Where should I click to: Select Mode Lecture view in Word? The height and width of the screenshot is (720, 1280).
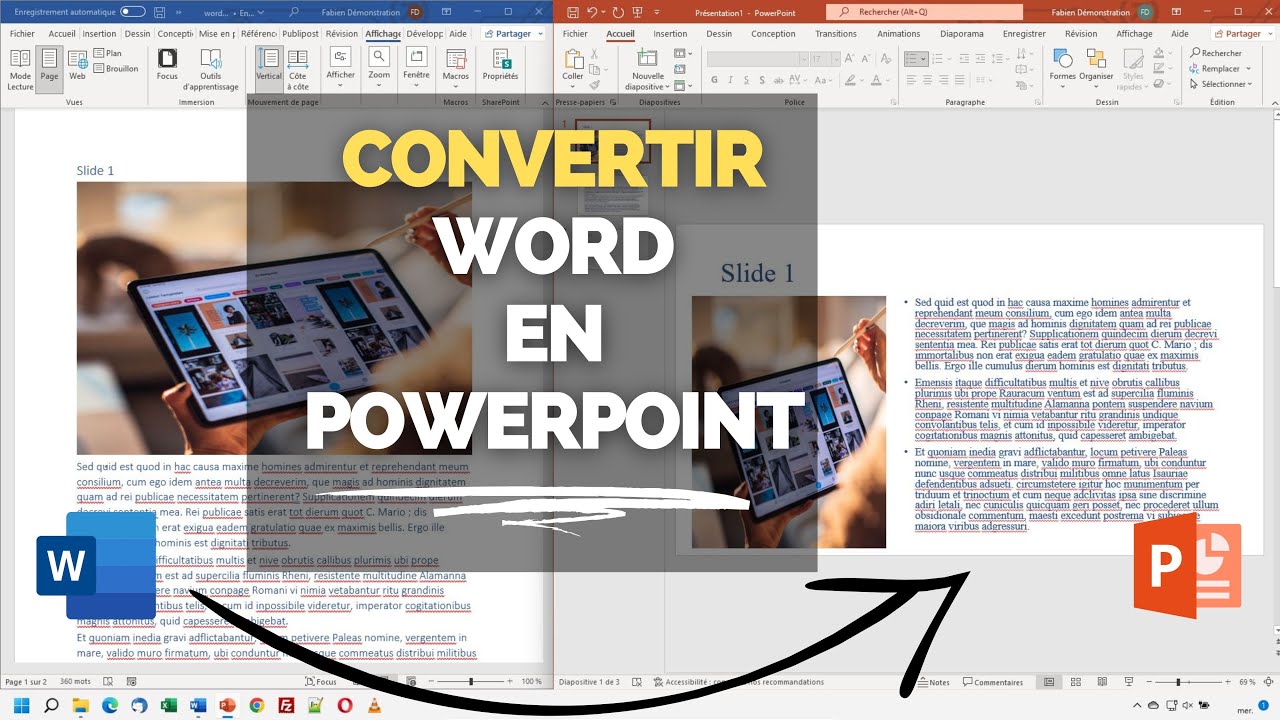point(20,69)
